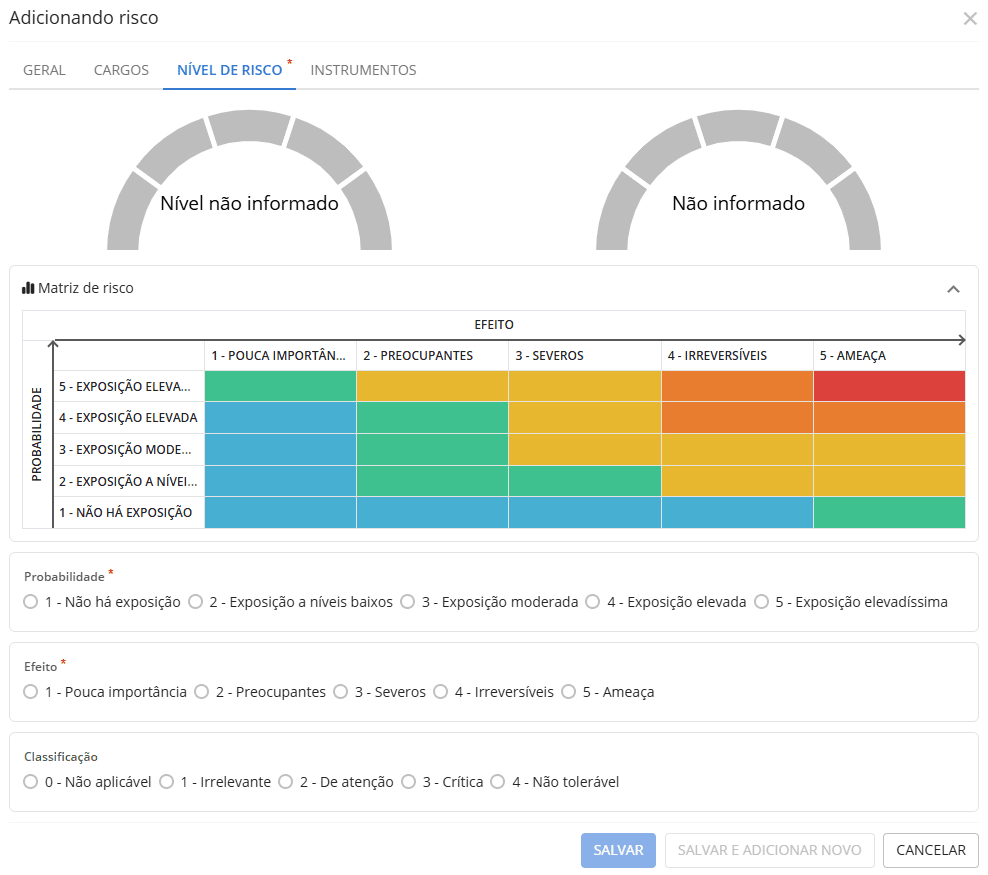
Task: Choose 4 - Irreversíveis effect option
Action: [441, 692]
